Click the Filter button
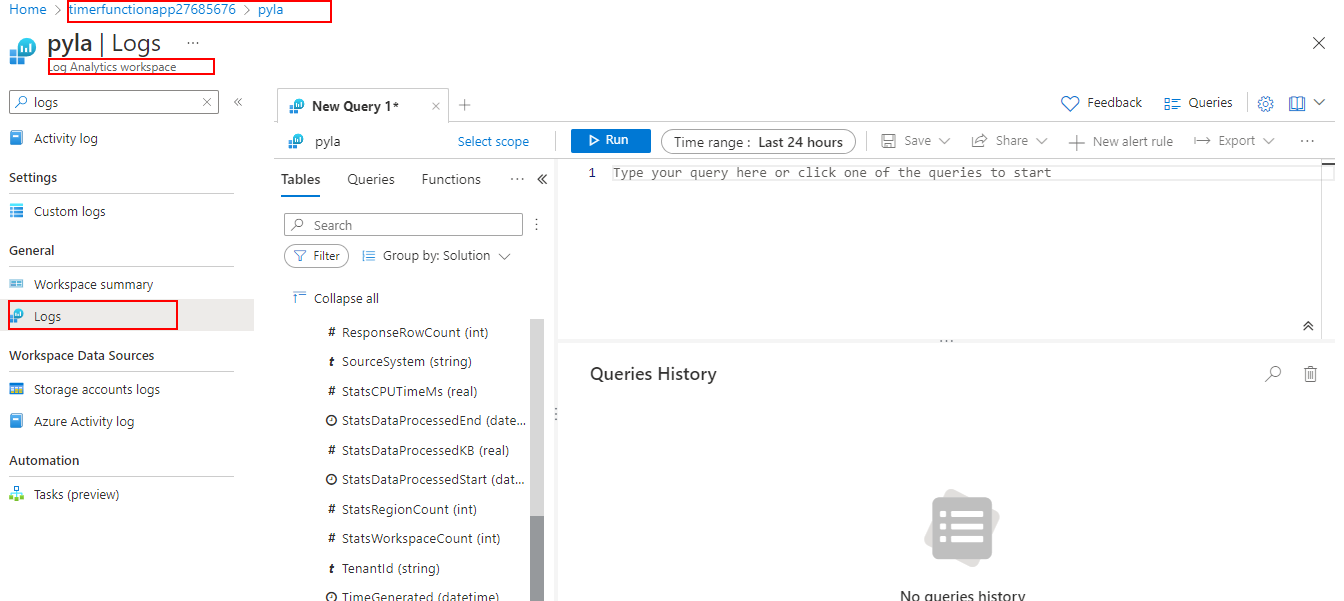 tap(317, 256)
